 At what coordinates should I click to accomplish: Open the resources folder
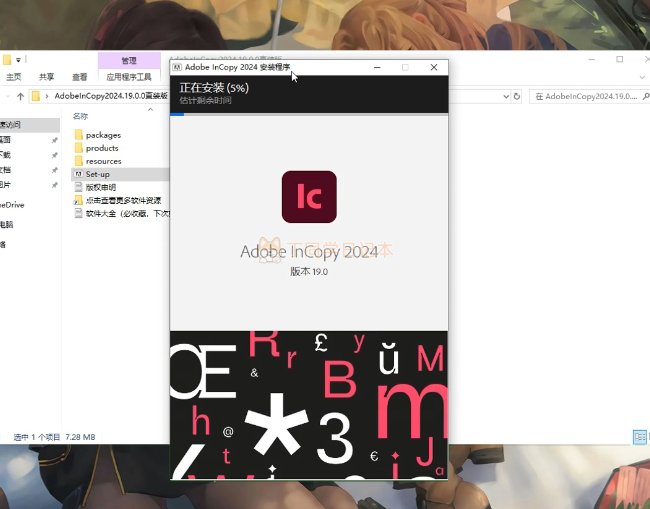[x=103, y=161]
